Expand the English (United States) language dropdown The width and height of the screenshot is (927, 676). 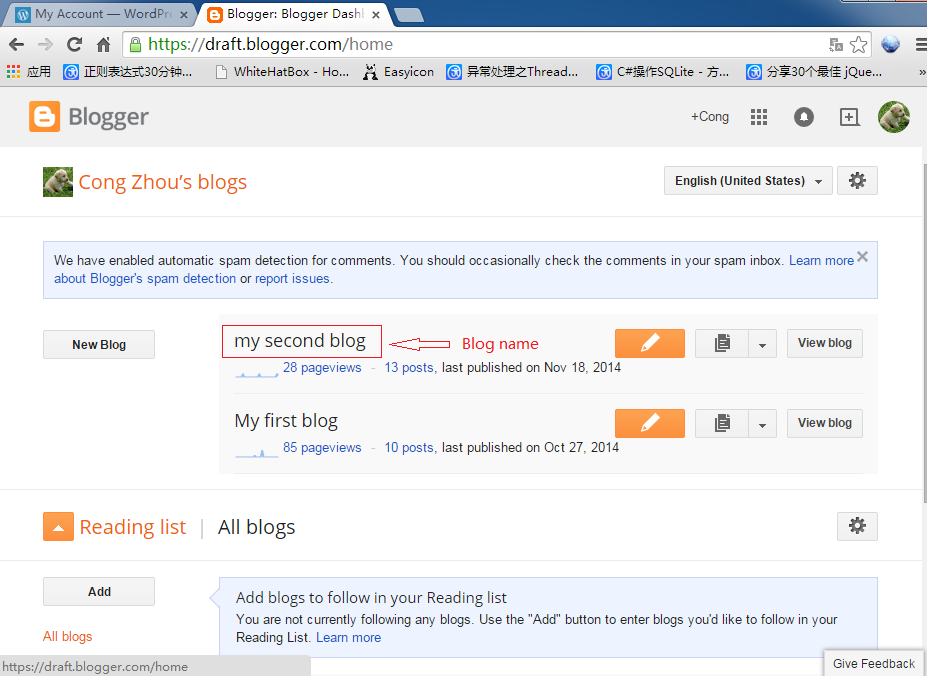point(748,181)
